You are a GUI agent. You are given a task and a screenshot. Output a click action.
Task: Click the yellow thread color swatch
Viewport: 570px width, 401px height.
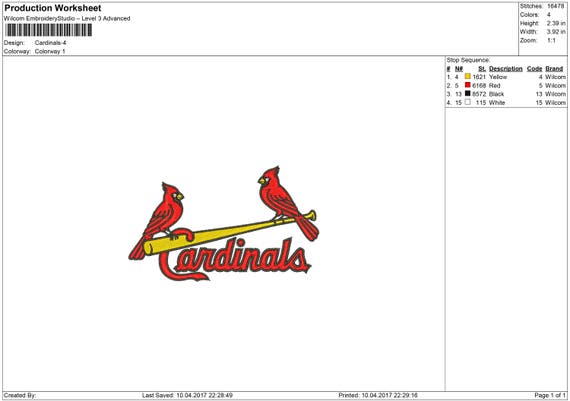click(x=467, y=76)
